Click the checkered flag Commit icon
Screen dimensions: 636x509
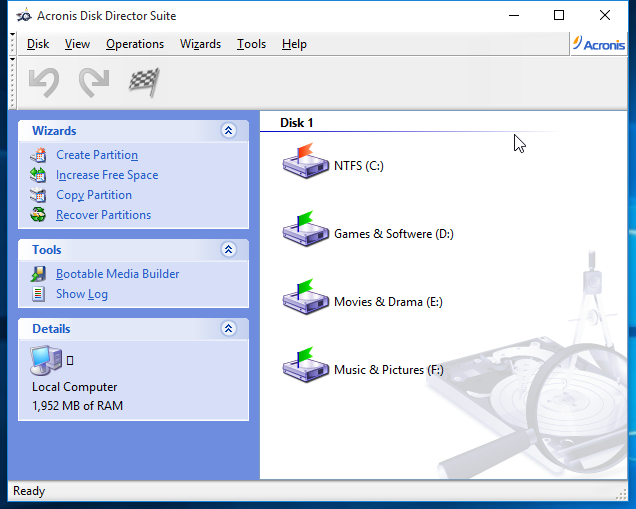click(x=144, y=82)
